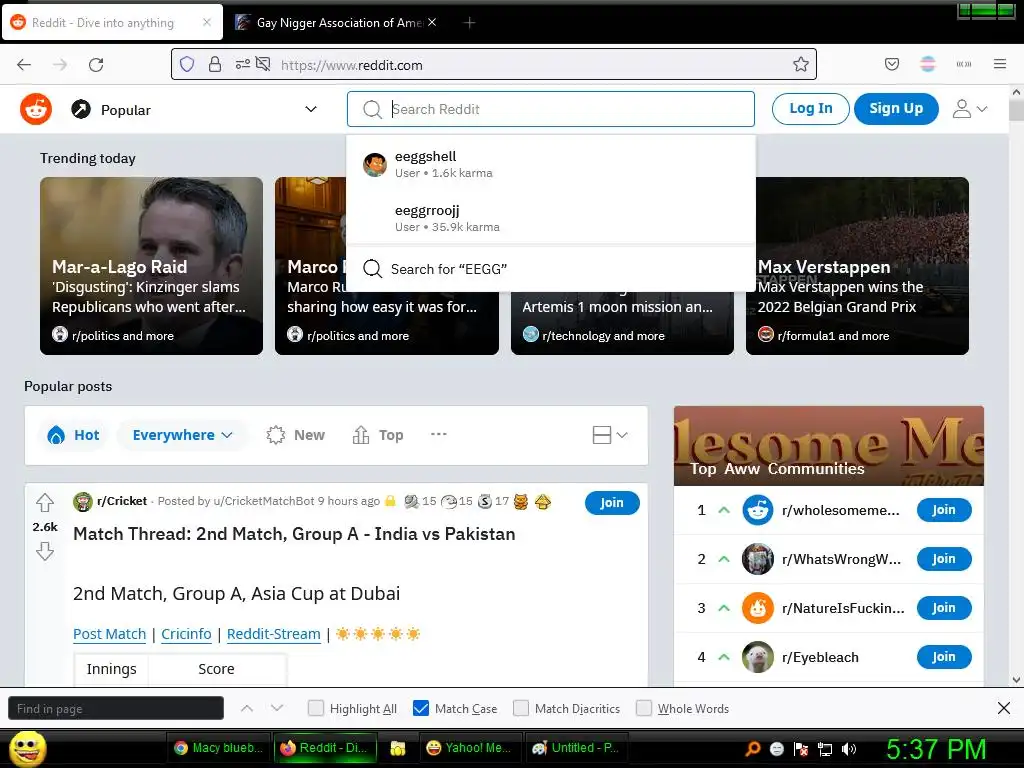Click the permissions icon in the address bar
1024x768 pixels.
[243, 64]
